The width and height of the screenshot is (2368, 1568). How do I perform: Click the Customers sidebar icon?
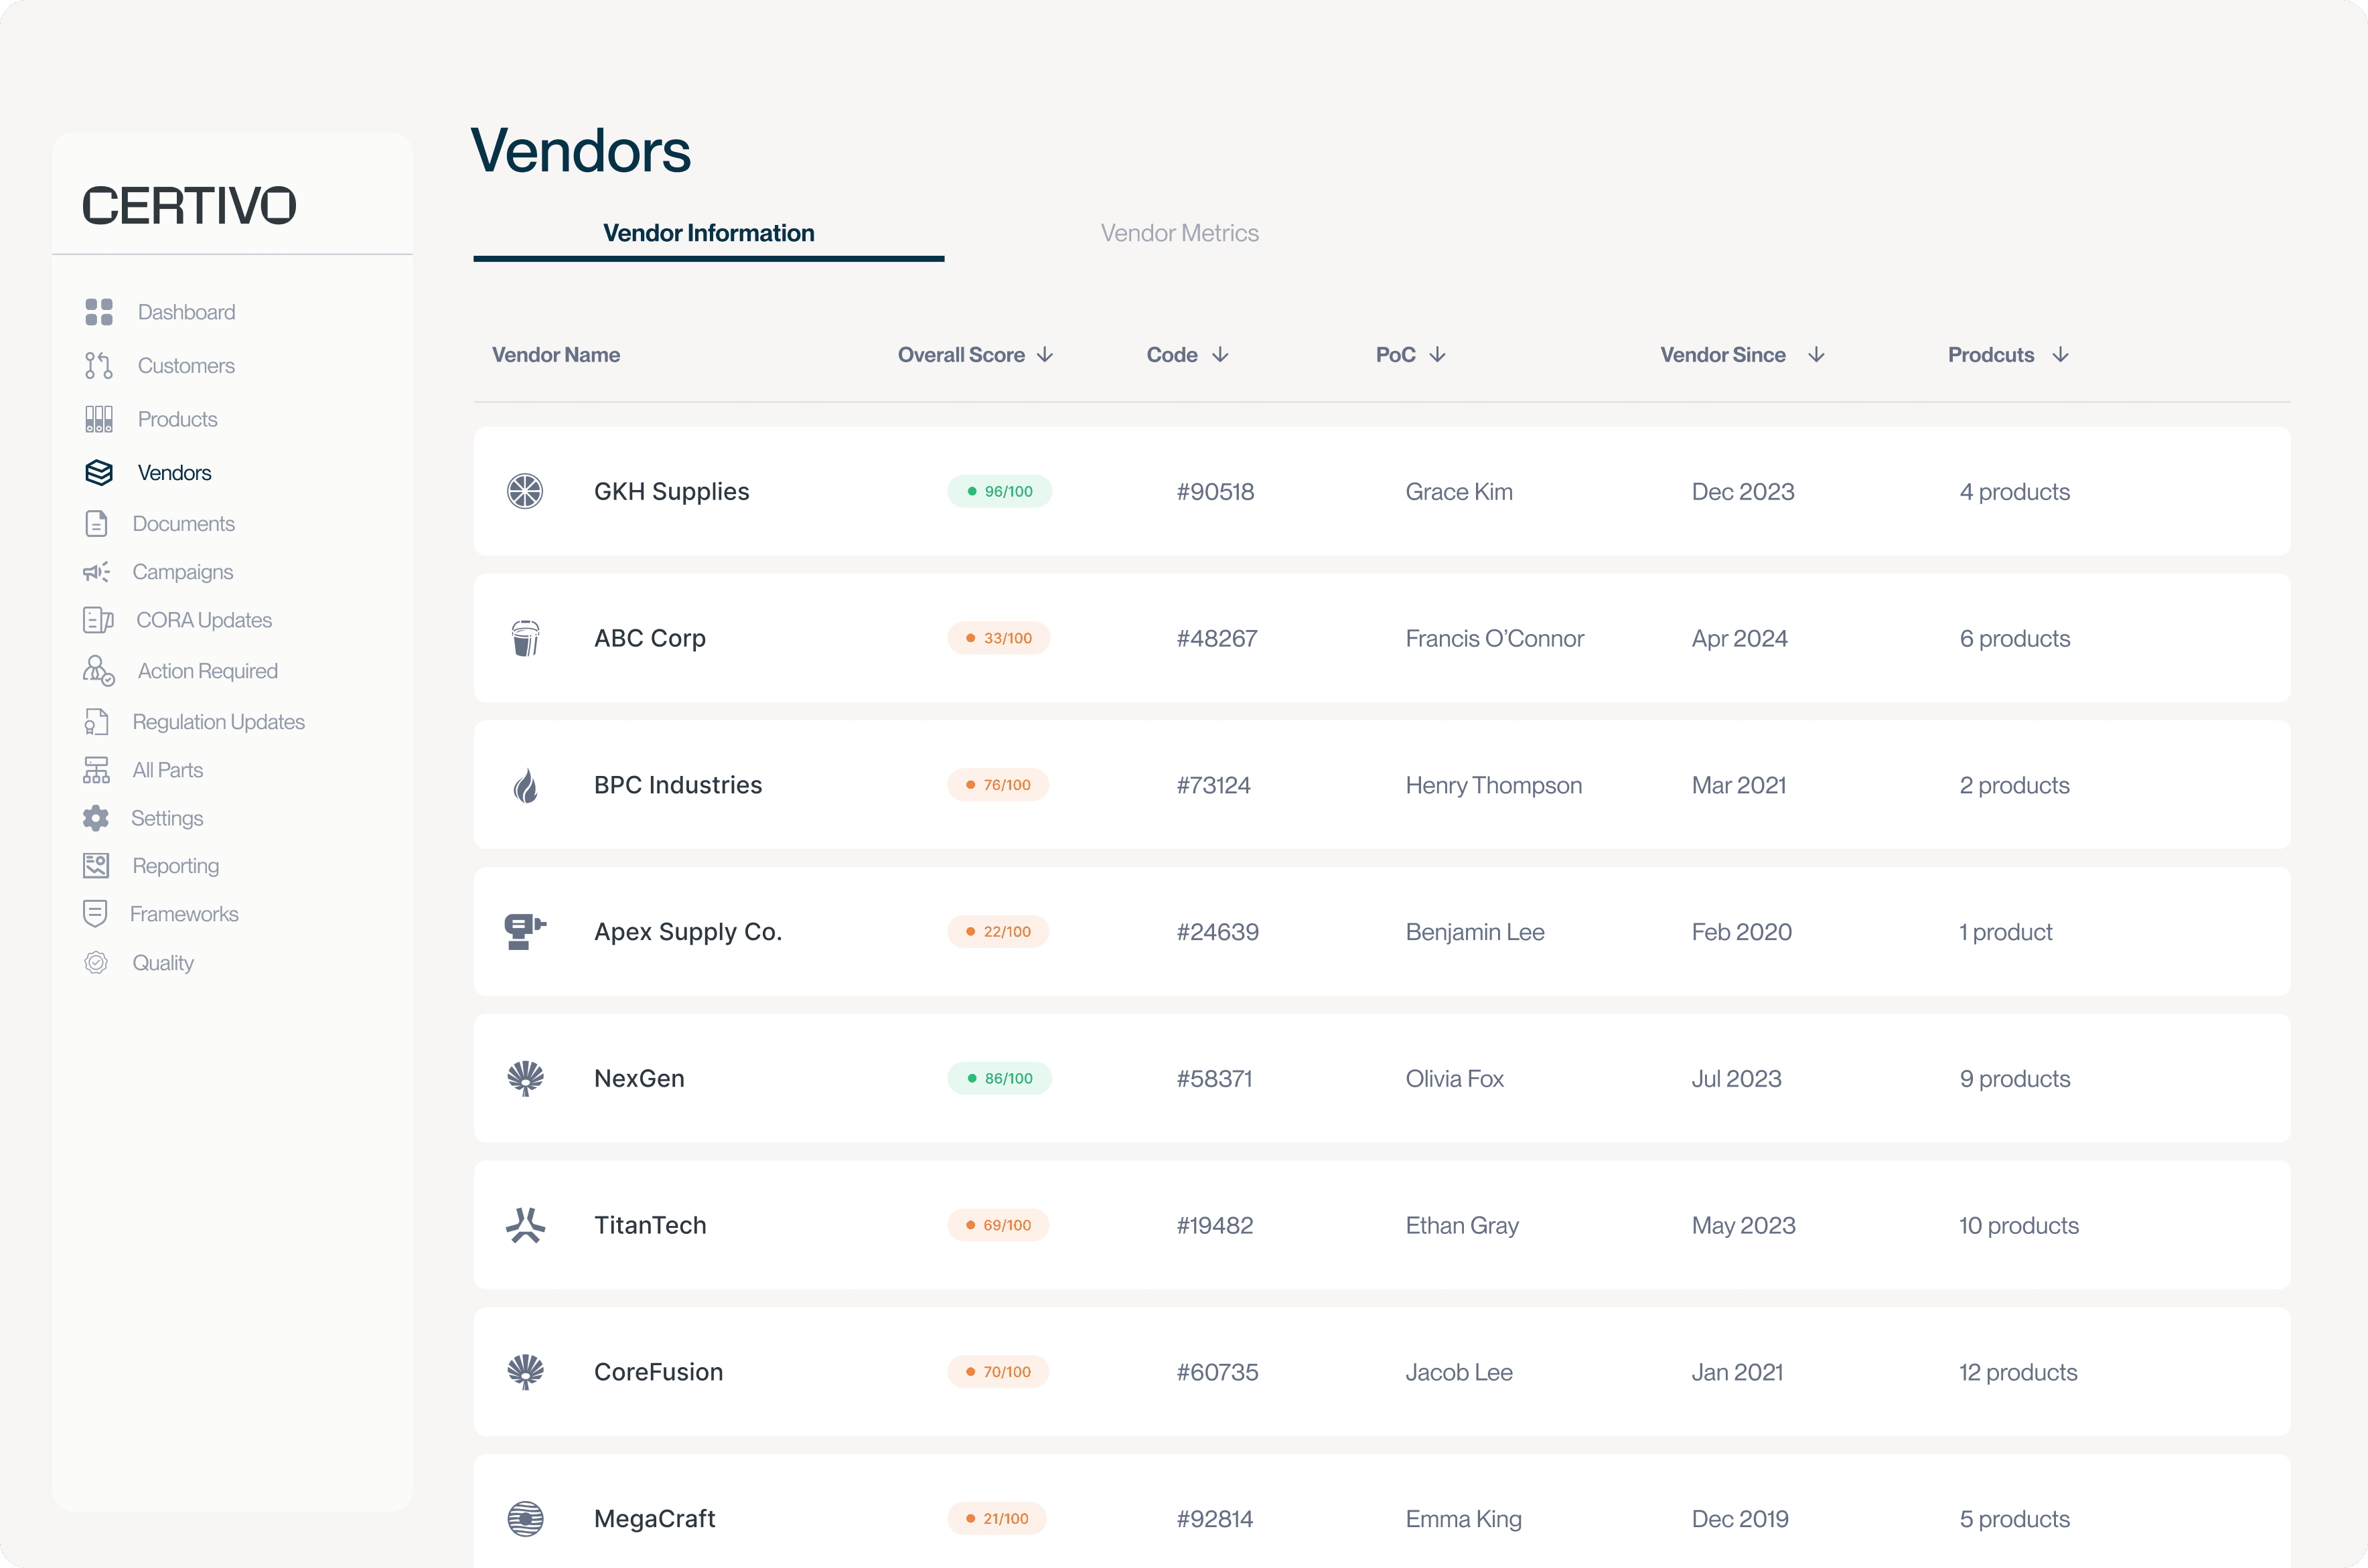(x=98, y=366)
